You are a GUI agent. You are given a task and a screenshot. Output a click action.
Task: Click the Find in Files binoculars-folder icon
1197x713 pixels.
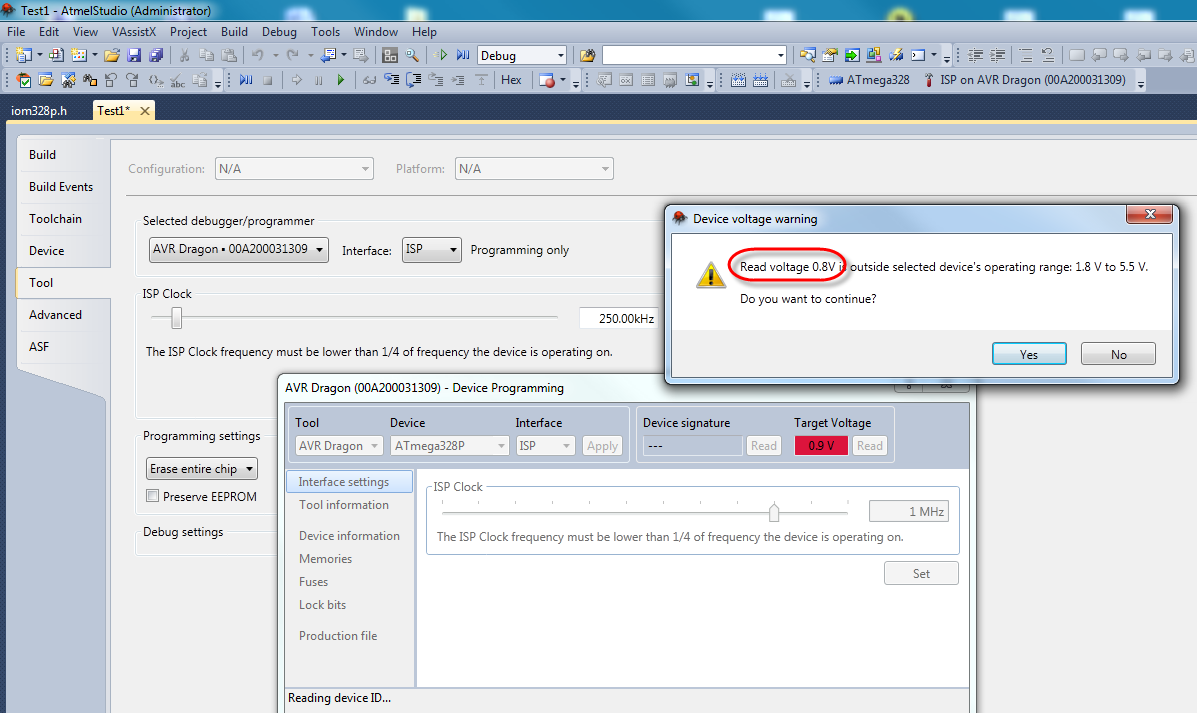pos(587,55)
